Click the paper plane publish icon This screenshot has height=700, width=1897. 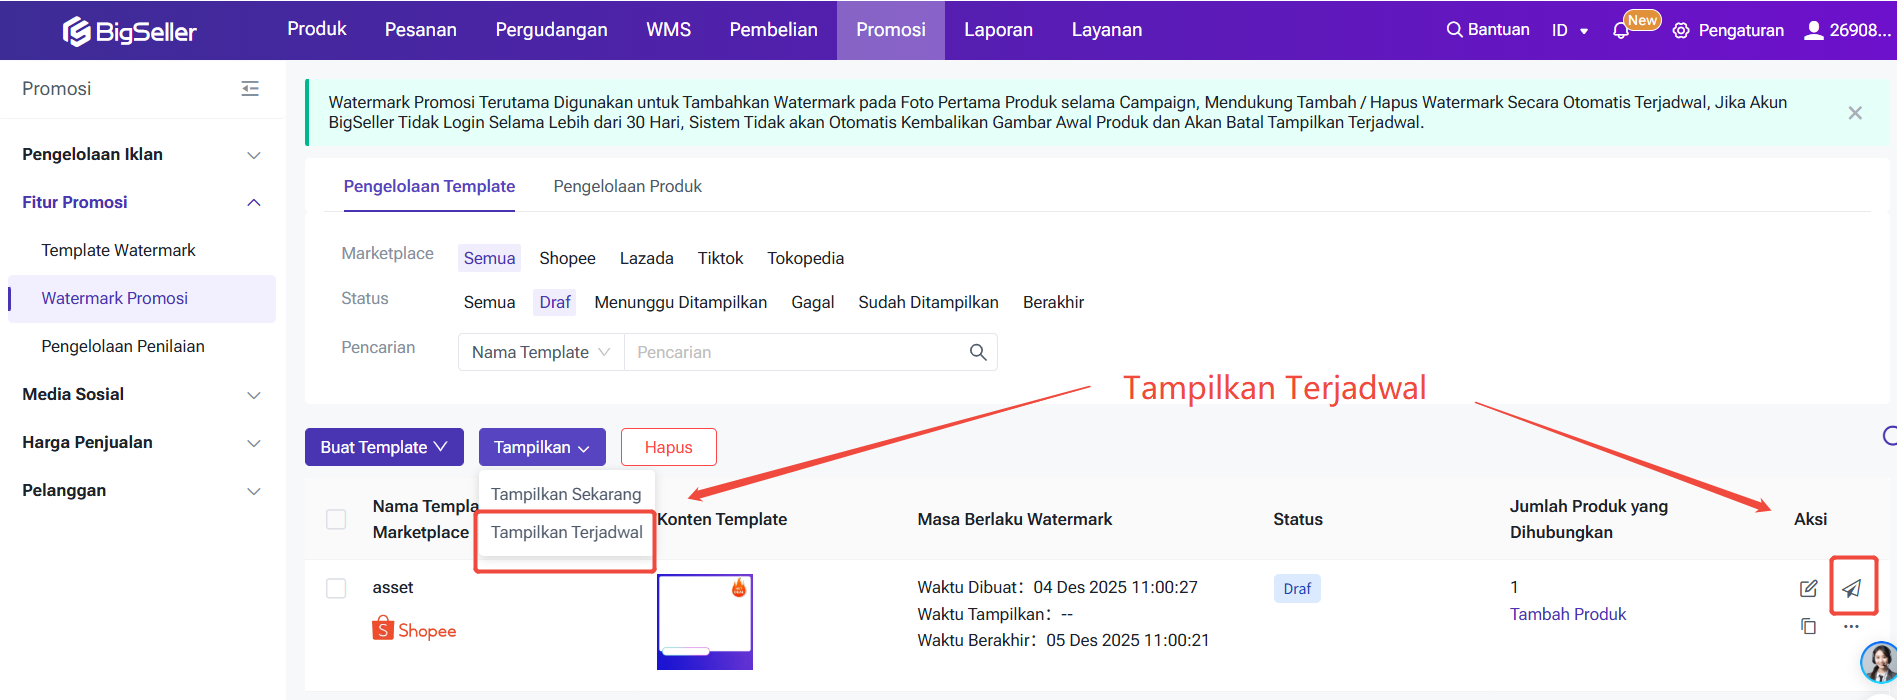(1852, 588)
